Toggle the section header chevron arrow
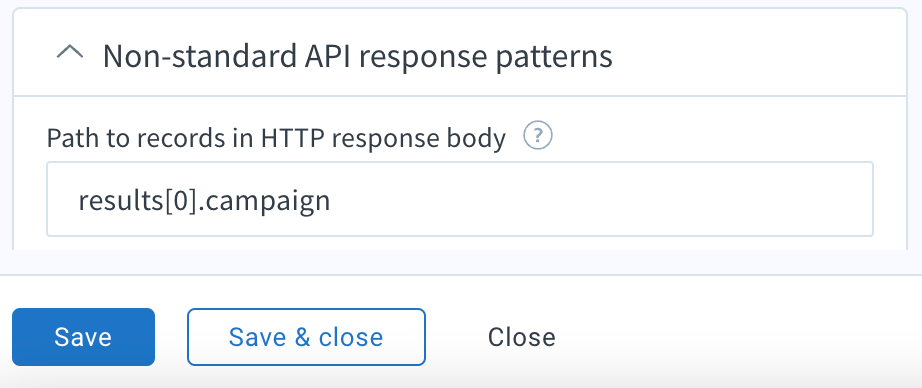This screenshot has width=922, height=388. point(69,54)
